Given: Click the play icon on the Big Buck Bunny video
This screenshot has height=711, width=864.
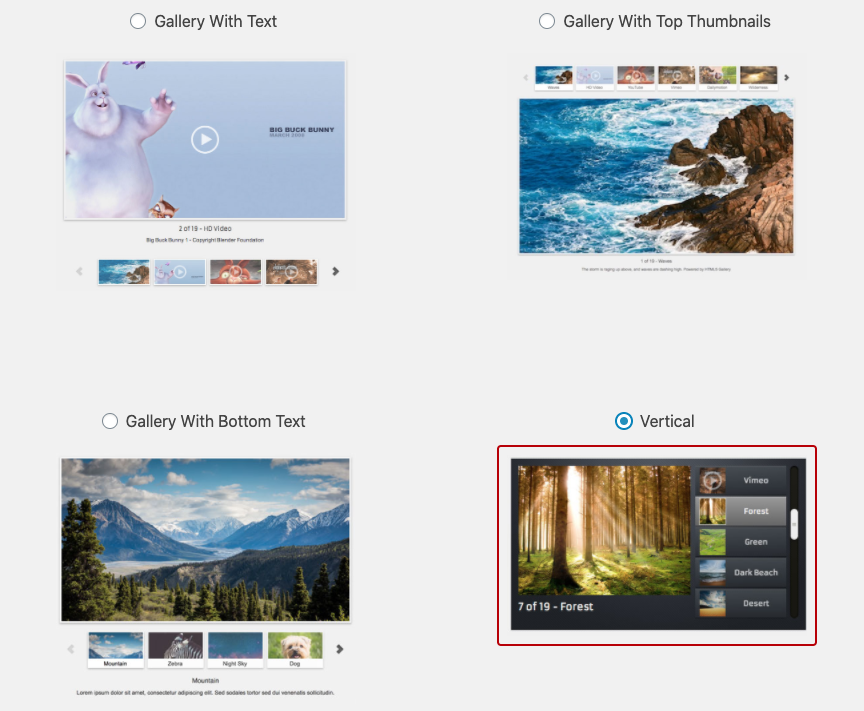Looking at the screenshot, I should tap(204, 139).
